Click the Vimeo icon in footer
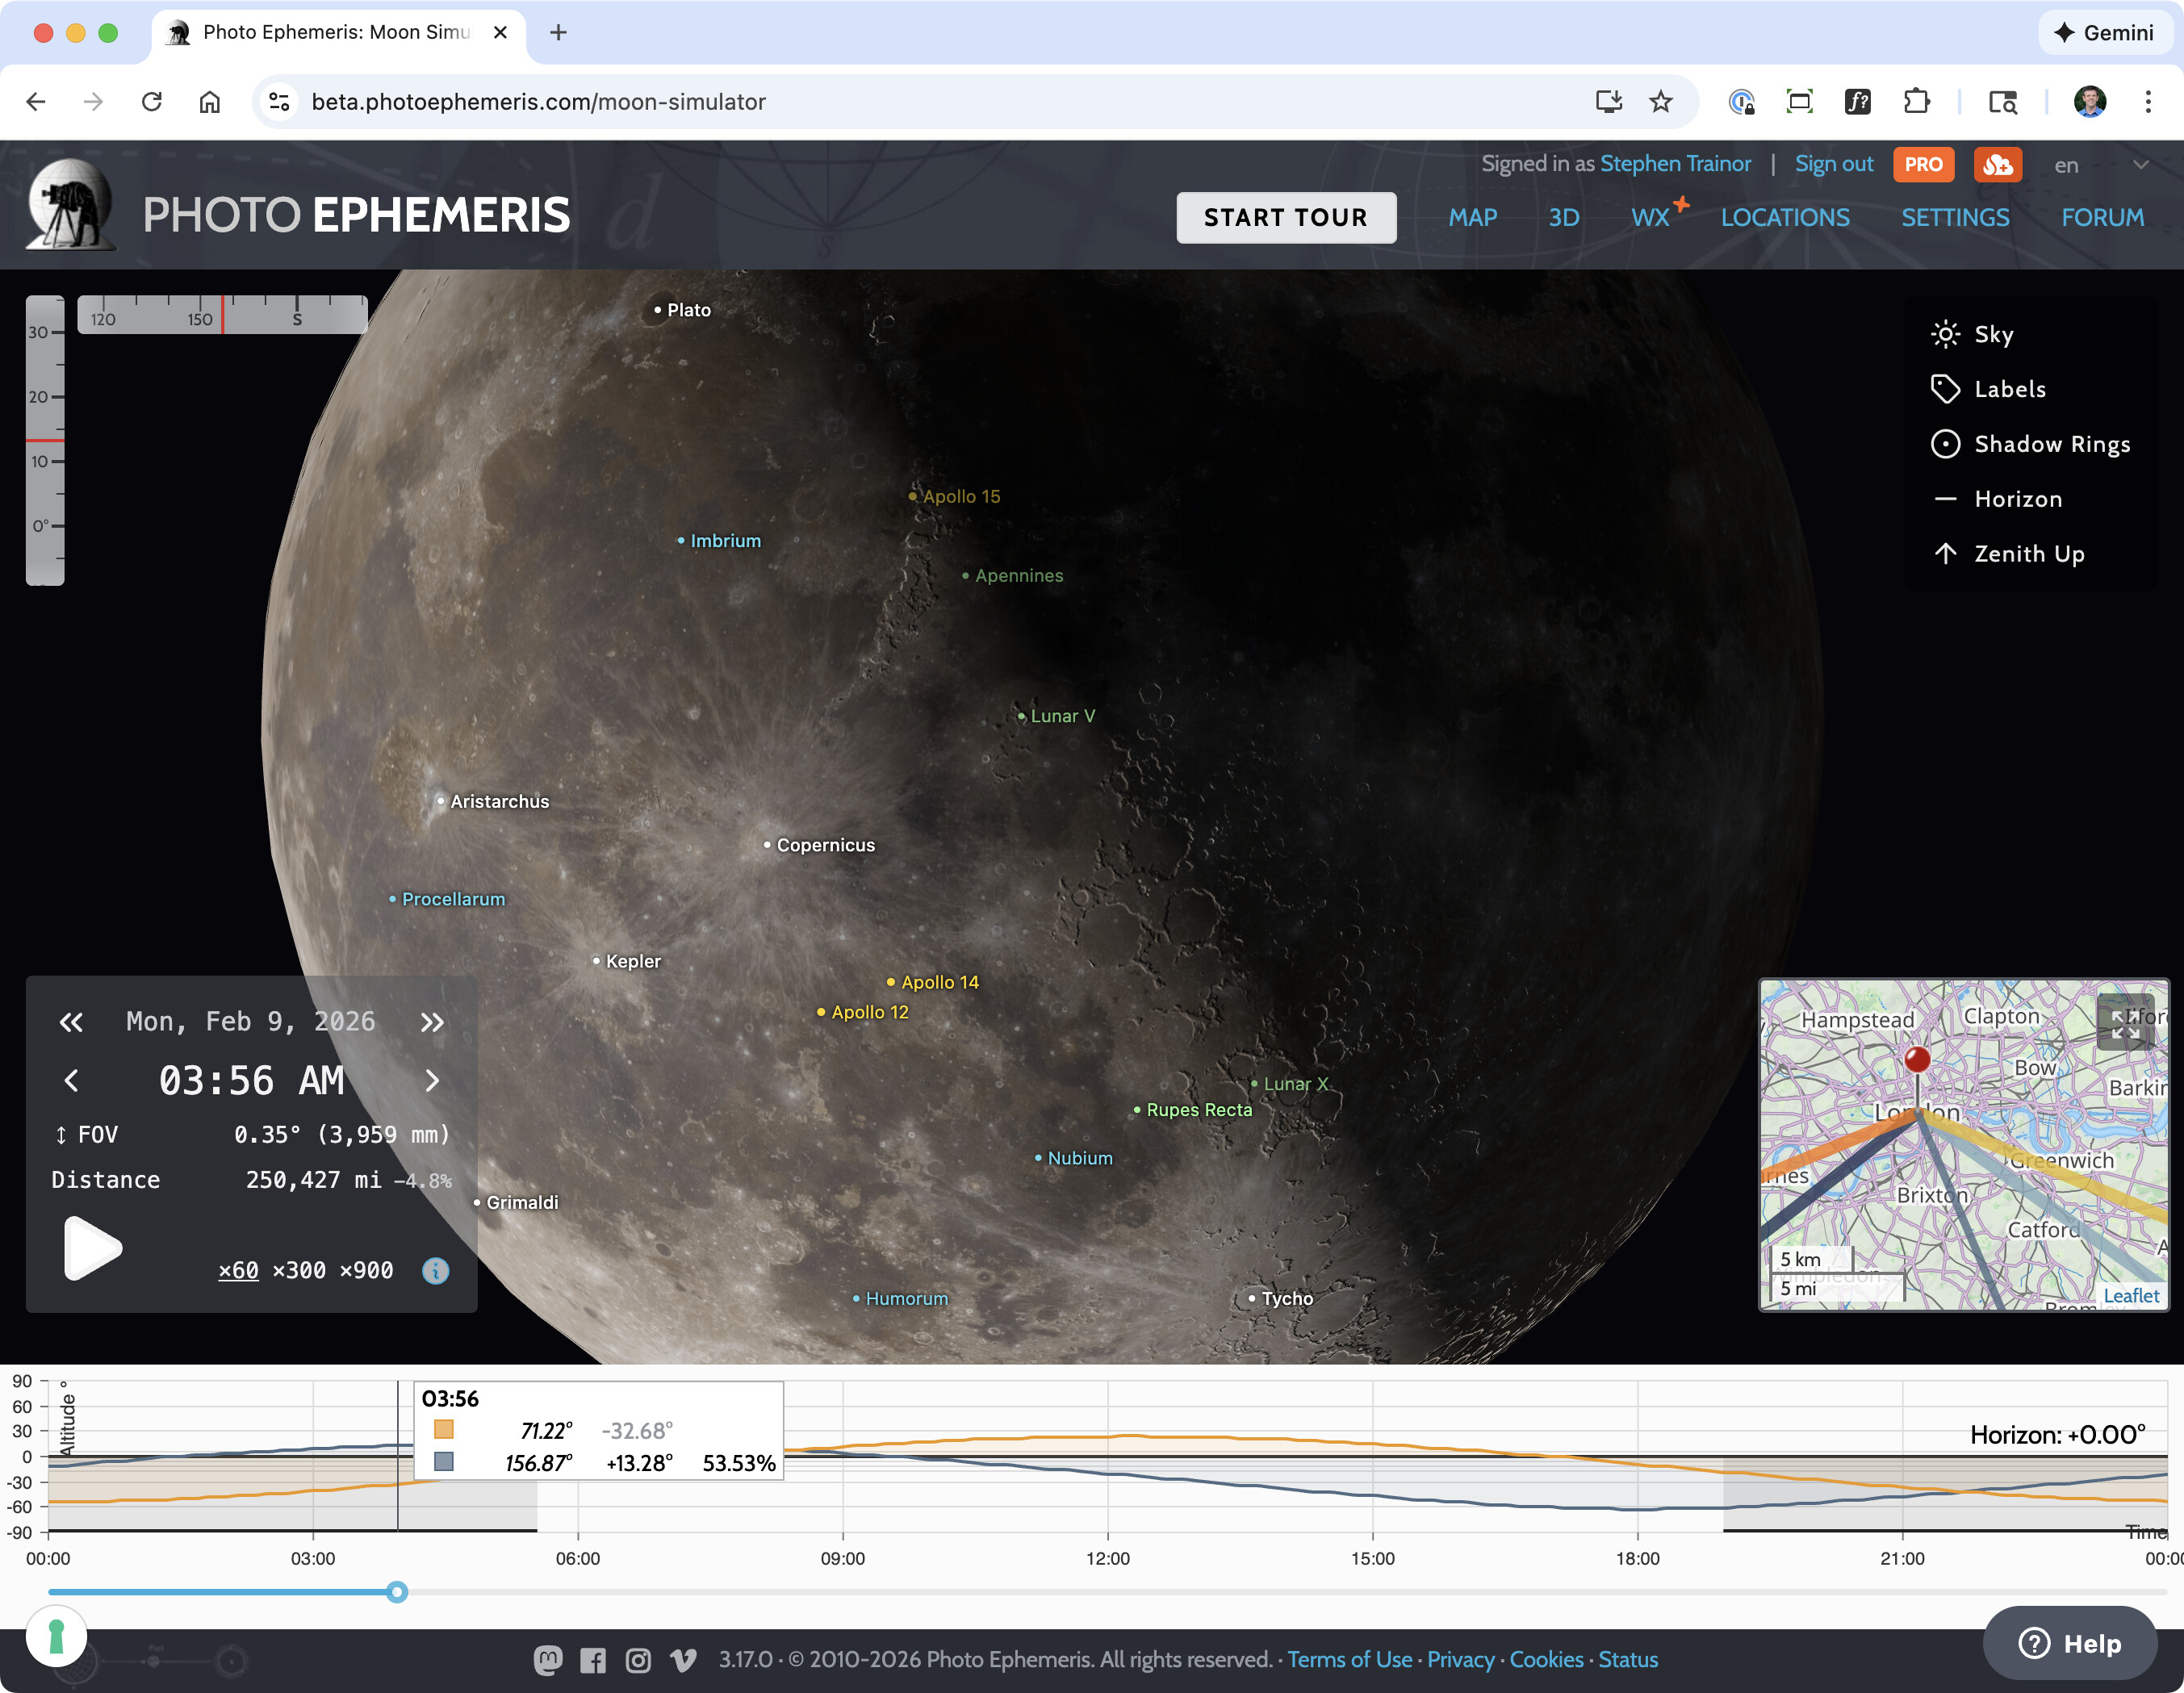2184x1693 pixels. click(x=683, y=1660)
